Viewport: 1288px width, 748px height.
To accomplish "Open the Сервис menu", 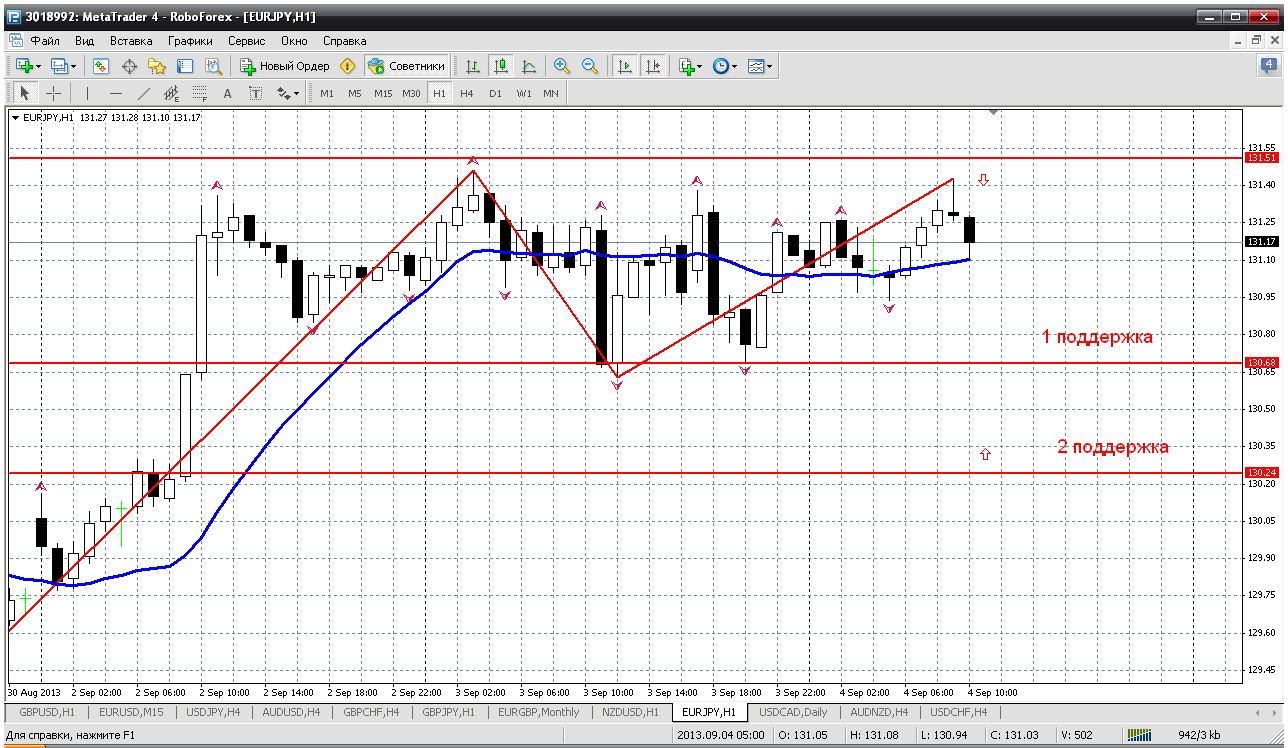I will tap(247, 41).
